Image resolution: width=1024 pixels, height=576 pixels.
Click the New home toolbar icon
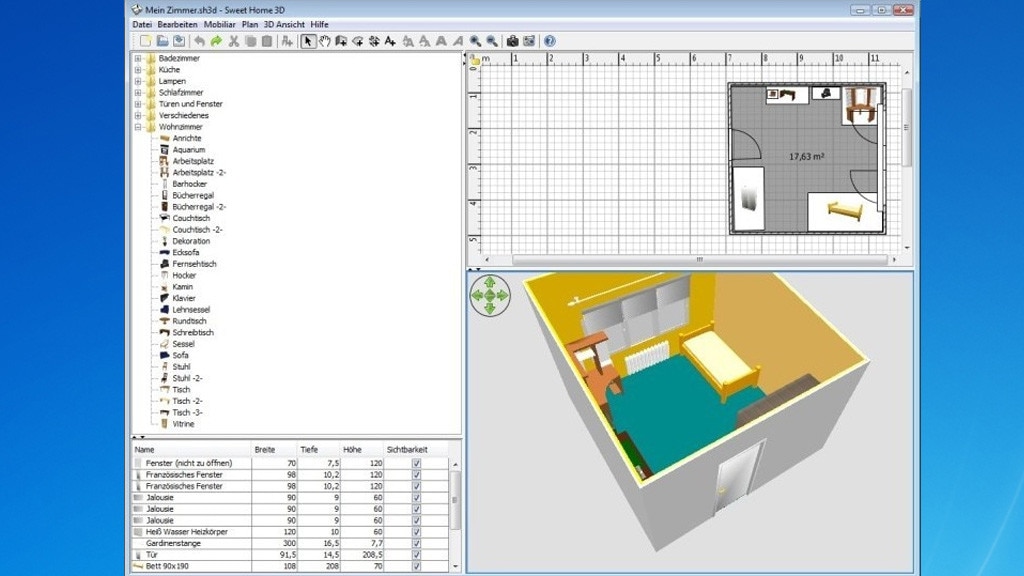(x=146, y=41)
